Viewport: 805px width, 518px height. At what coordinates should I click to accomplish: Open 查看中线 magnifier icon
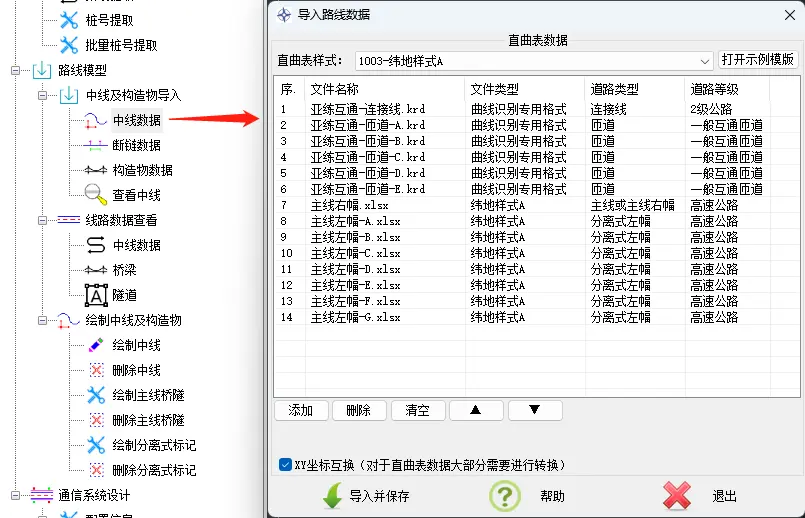pyautogui.click(x=95, y=195)
